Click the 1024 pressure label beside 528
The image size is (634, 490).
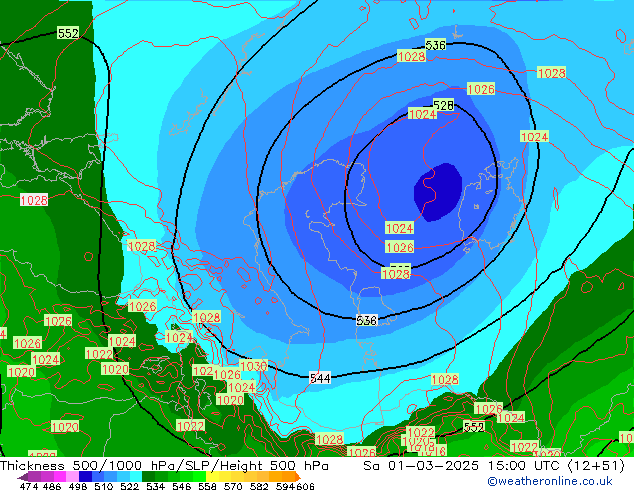(423, 114)
